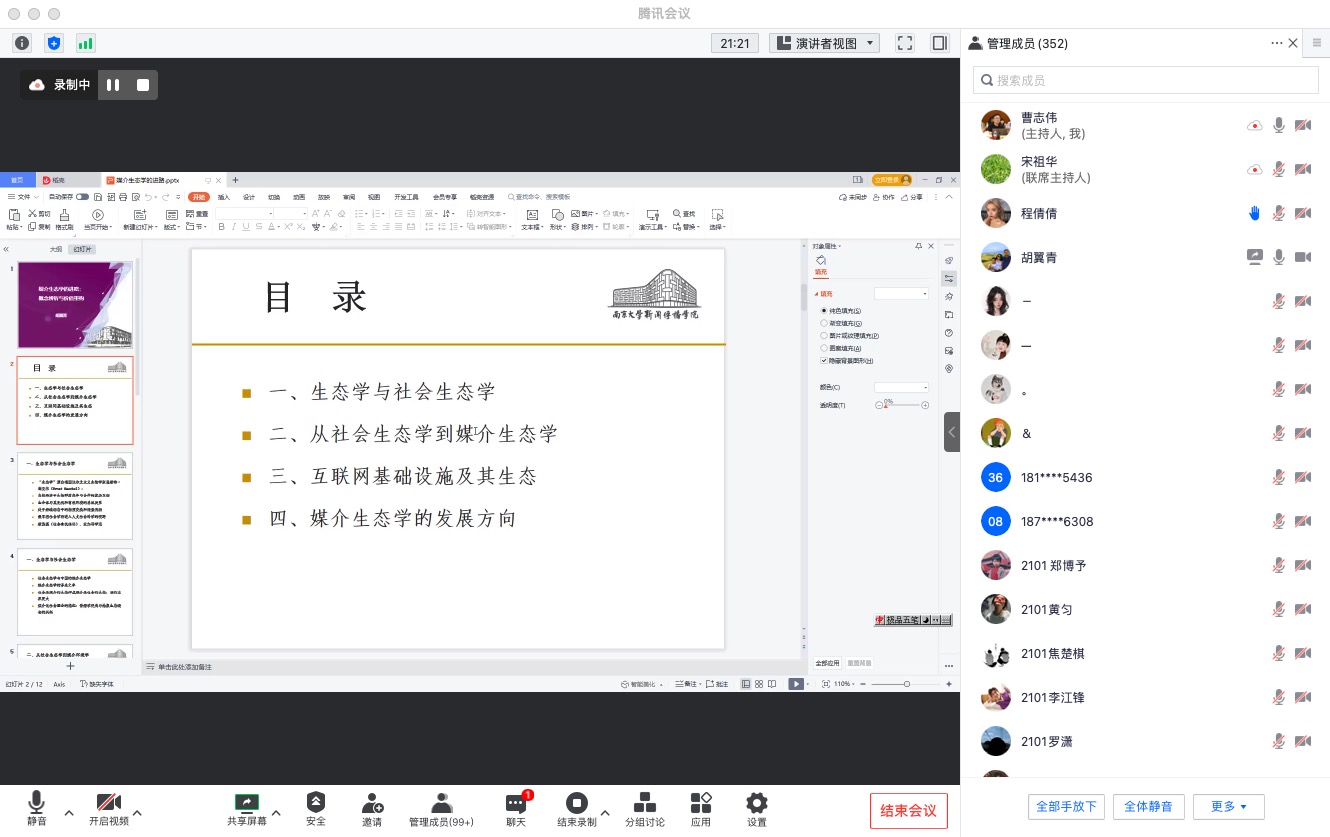Toggle the member sidebar panel icon
Image resolution: width=1330 pixels, height=837 pixels.
point(939,43)
